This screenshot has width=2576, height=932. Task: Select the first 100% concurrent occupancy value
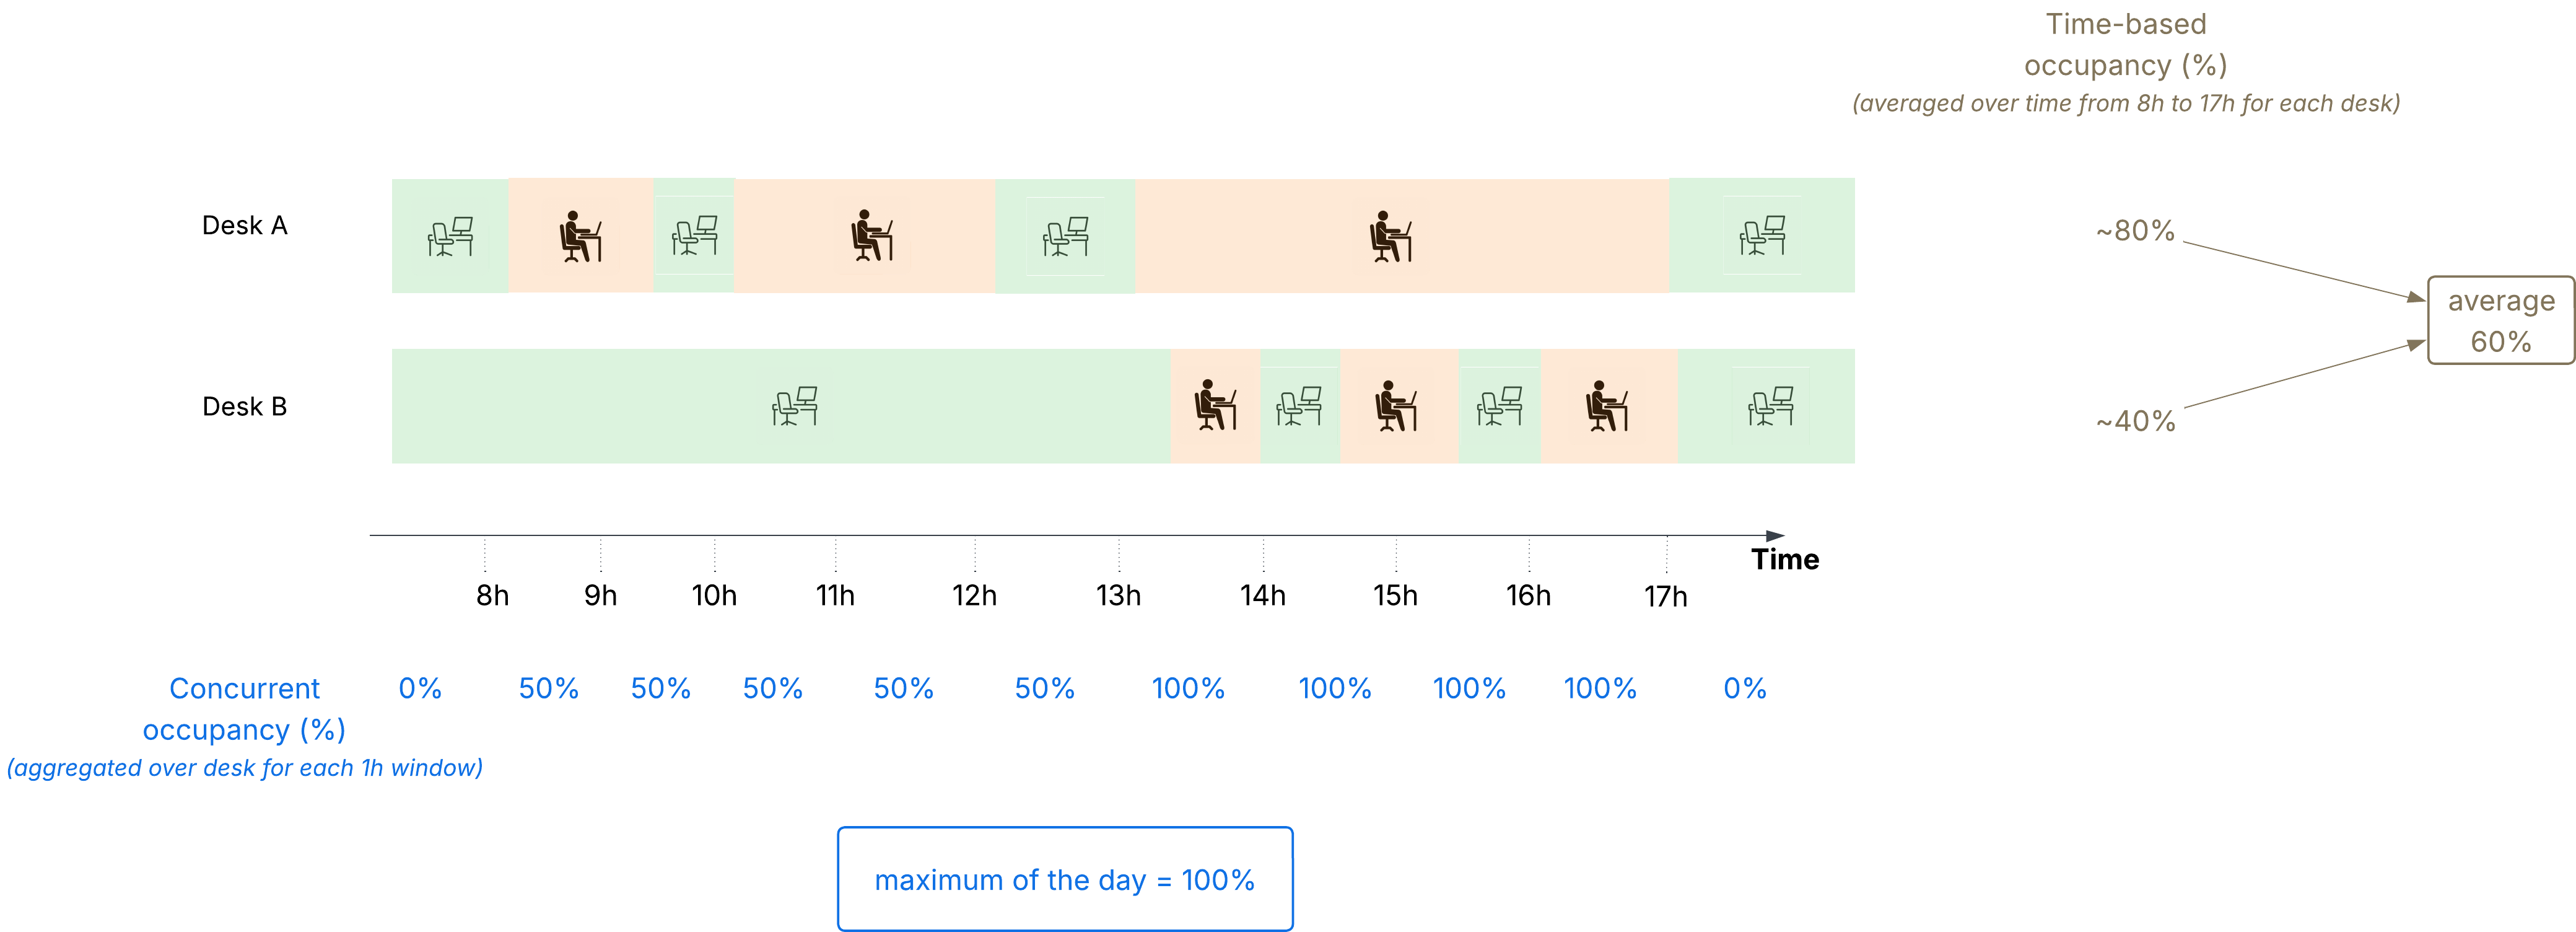coord(1188,688)
